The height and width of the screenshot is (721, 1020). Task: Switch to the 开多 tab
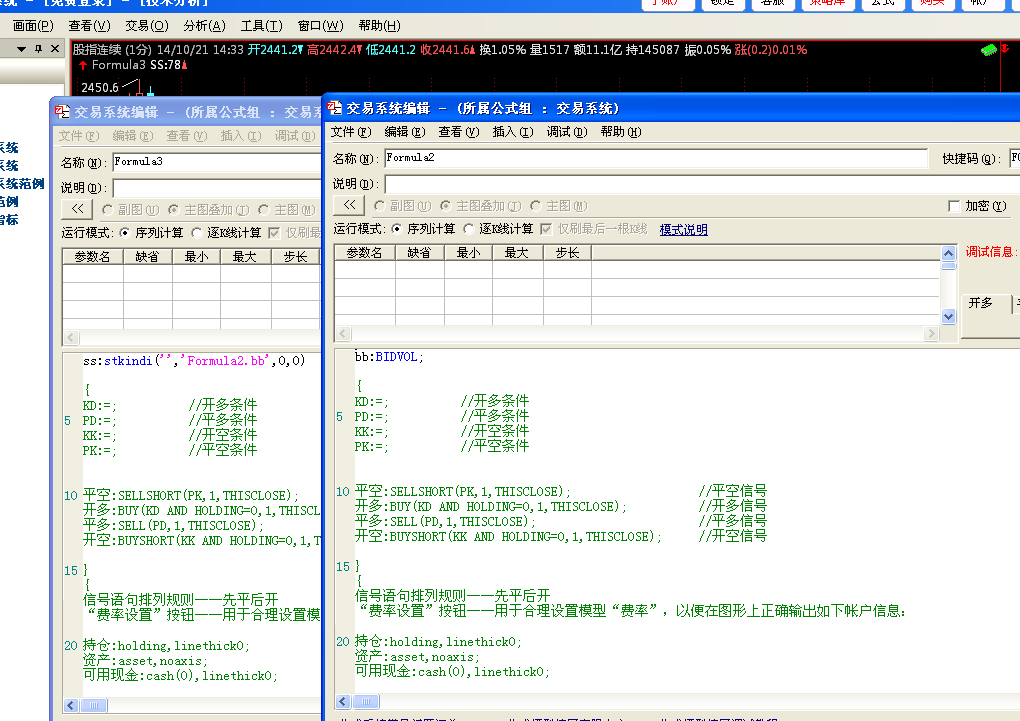pos(985,303)
